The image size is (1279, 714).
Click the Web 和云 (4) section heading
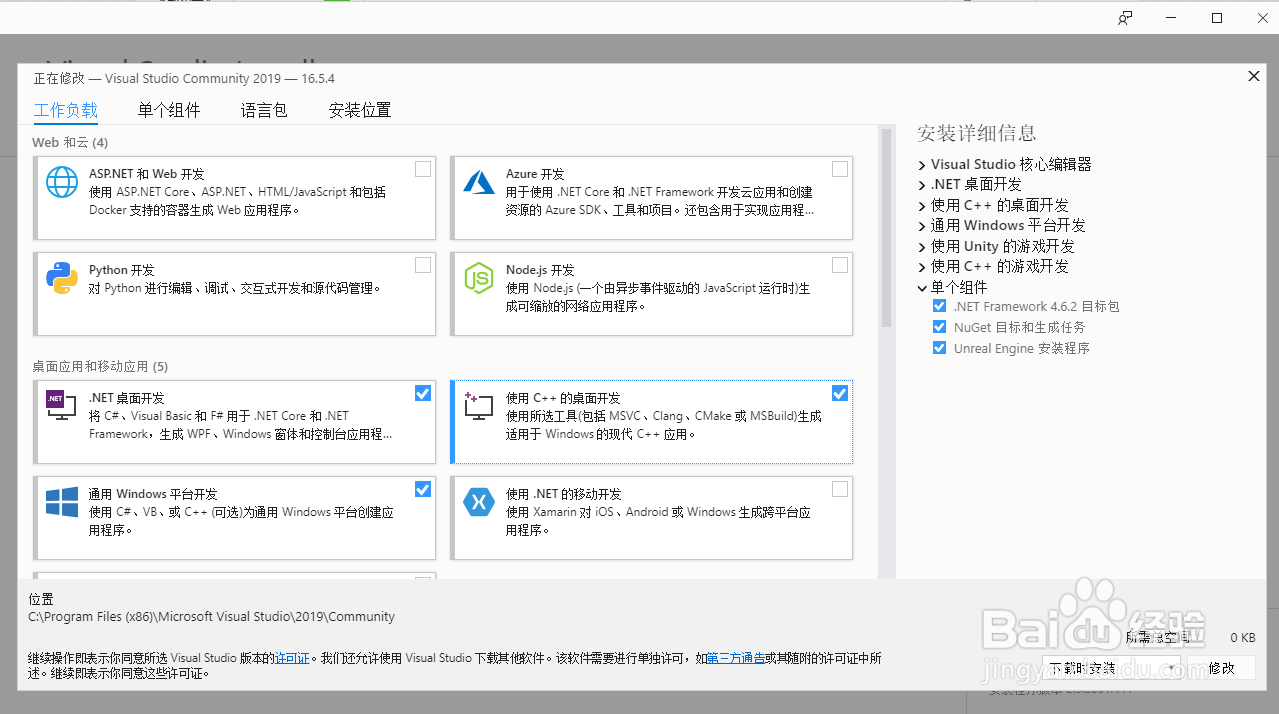[x=70, y=142]
